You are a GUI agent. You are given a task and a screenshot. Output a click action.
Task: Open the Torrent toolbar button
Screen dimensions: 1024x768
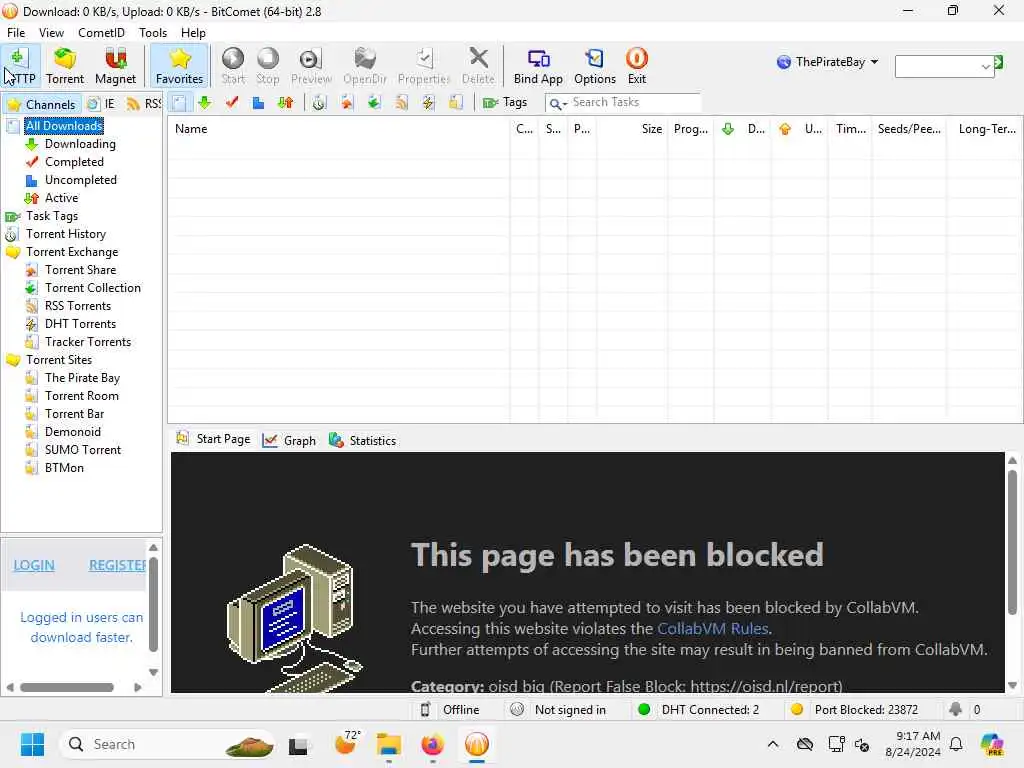coord(65,66)
